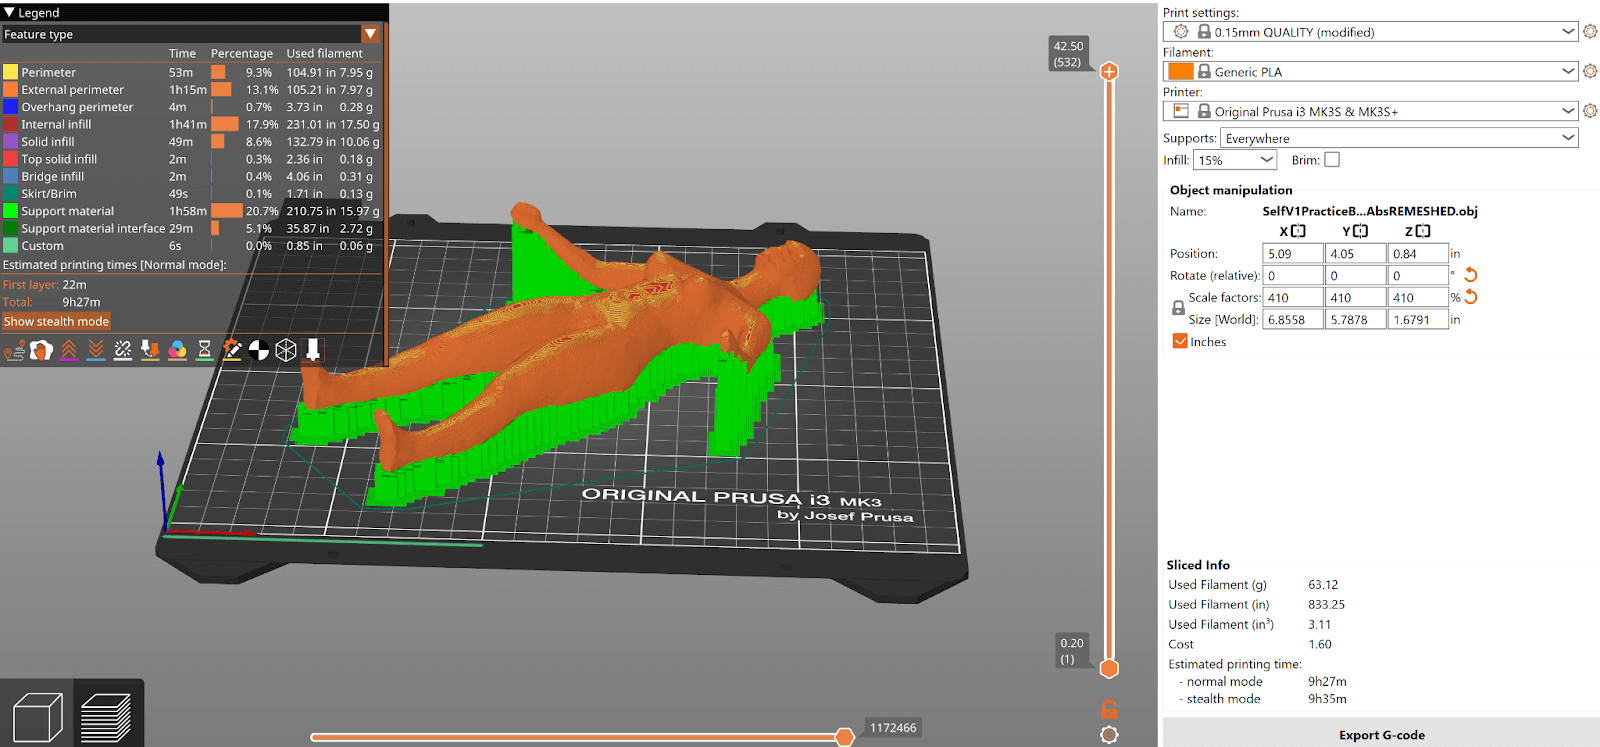This screenshot has height=747, width=1600.
Task: Open the Print settings preset dropdown
Action: 1370,32
